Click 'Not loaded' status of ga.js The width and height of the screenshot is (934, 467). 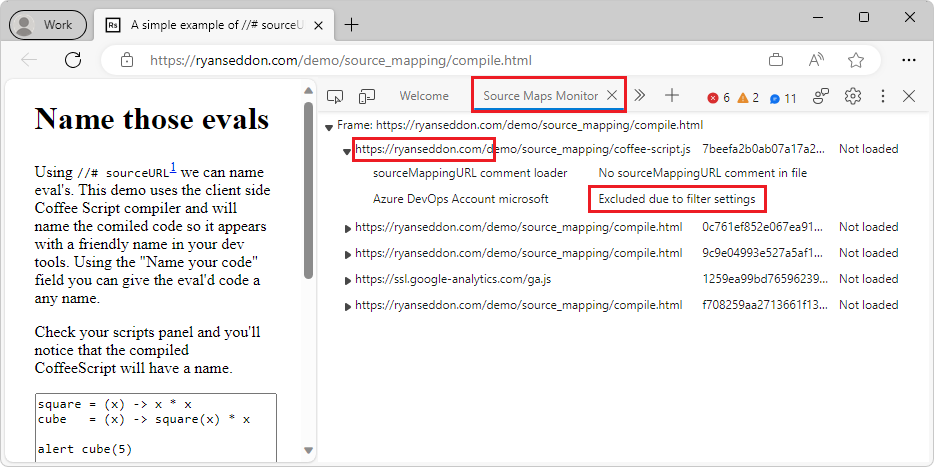pyautogui.click(x=868, y=279)
